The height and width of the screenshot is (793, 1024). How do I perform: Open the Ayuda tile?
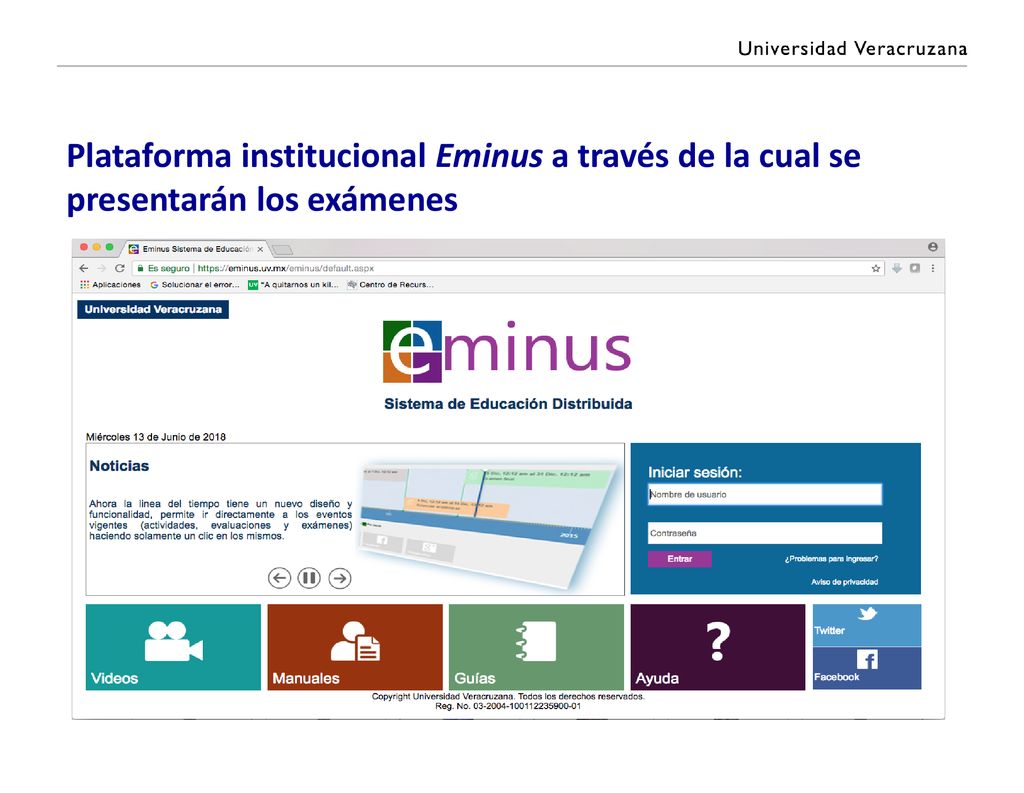tap(718, 647)
